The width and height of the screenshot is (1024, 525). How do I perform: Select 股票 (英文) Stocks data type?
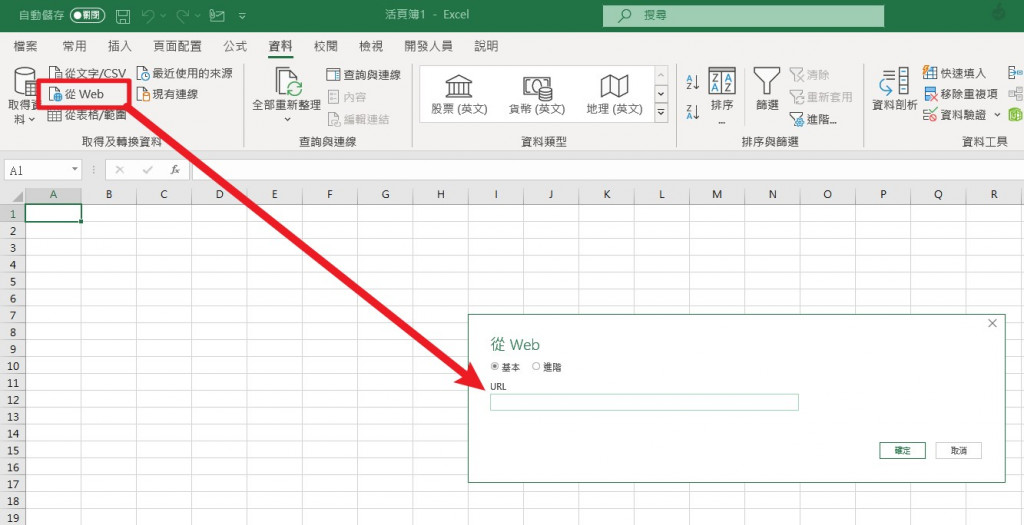(459, 95)
